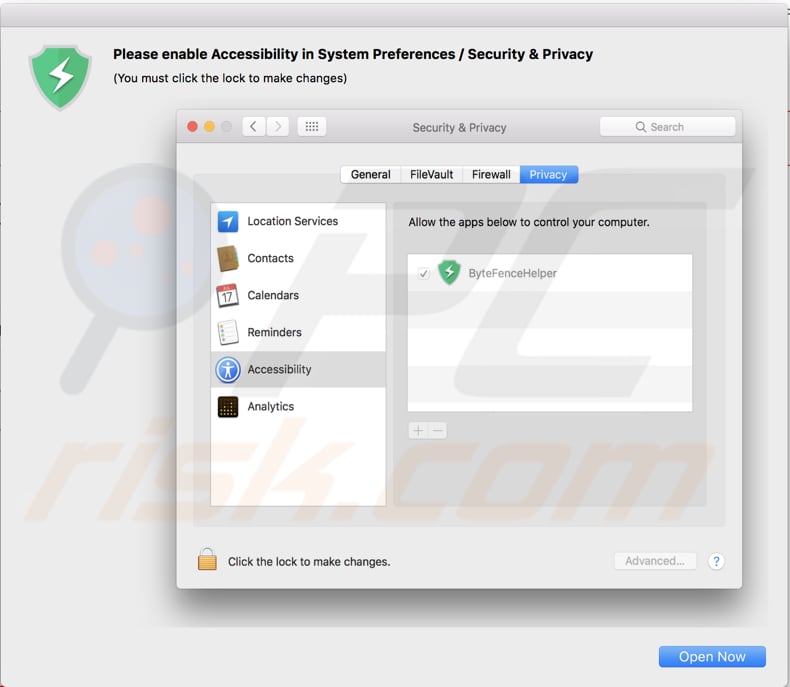Screen dimensions: 790x687
Task: Select the Analytics icon
Action: [x=228, y=407]
